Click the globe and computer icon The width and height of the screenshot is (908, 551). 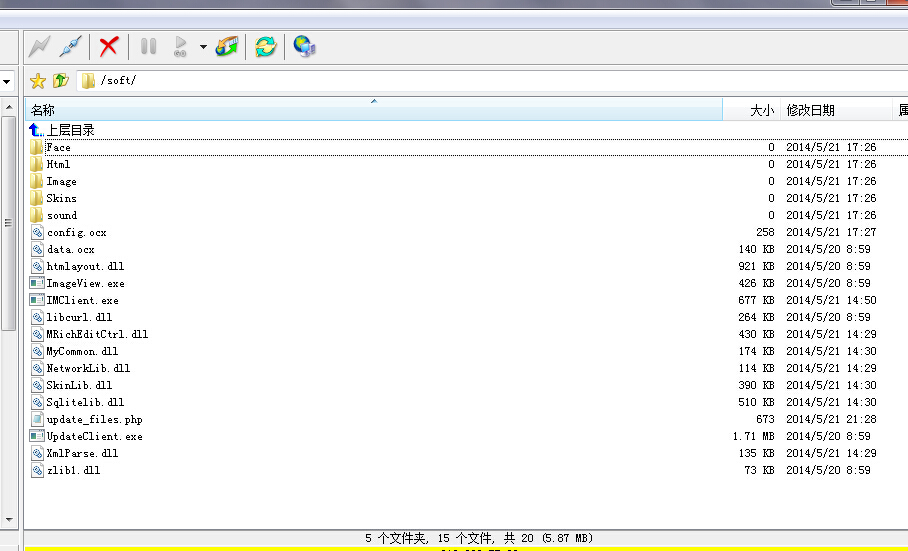tap(304, 46)
